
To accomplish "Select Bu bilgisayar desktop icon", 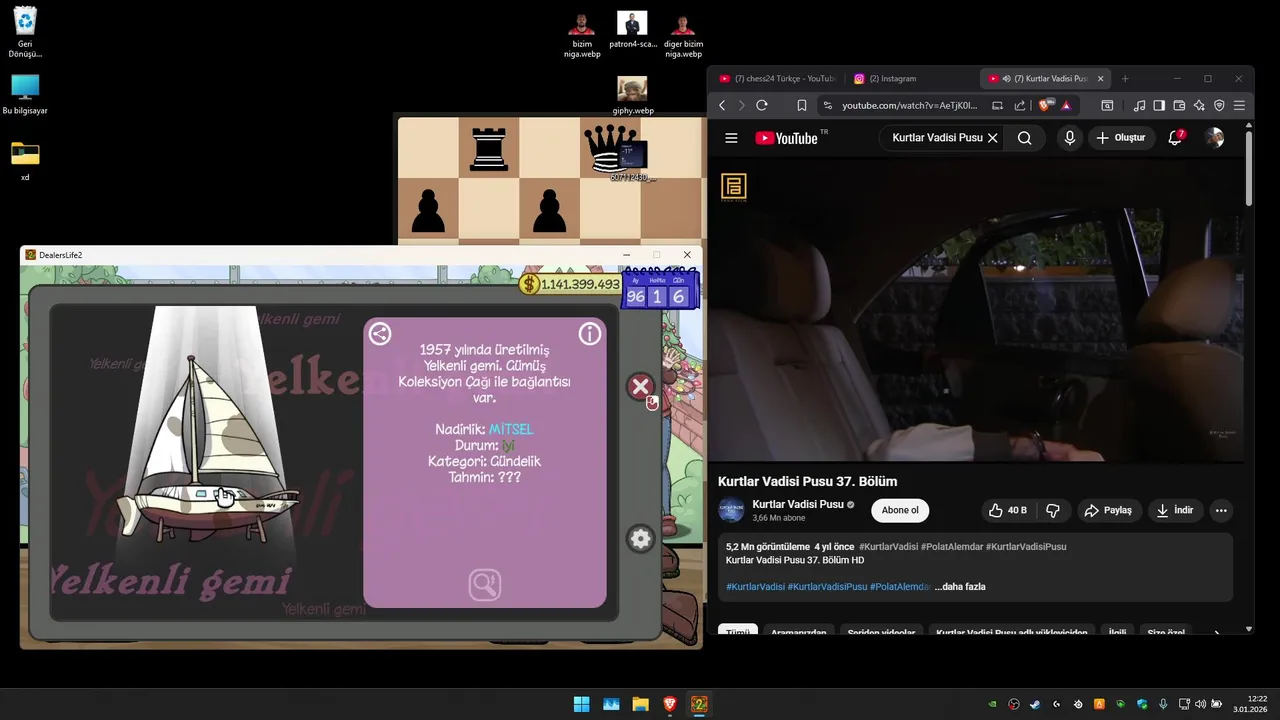I will tap(25, 95).
